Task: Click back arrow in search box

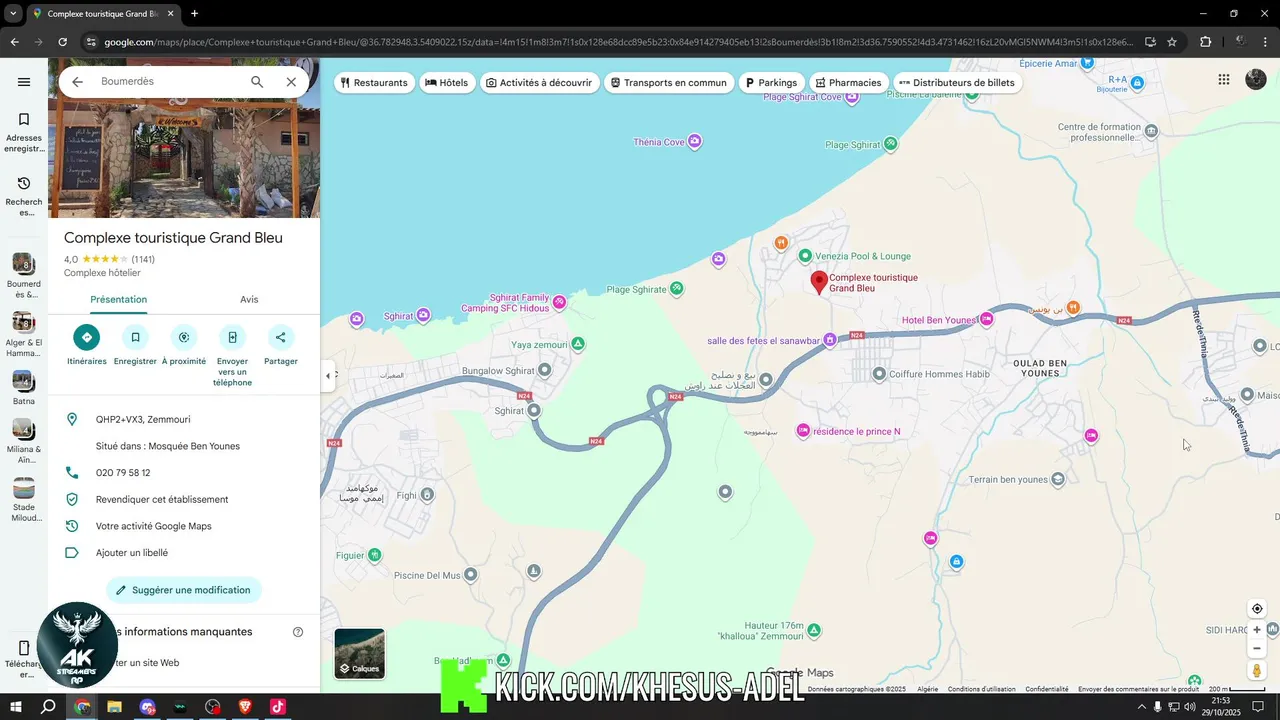Action: [x=77, y=82]
